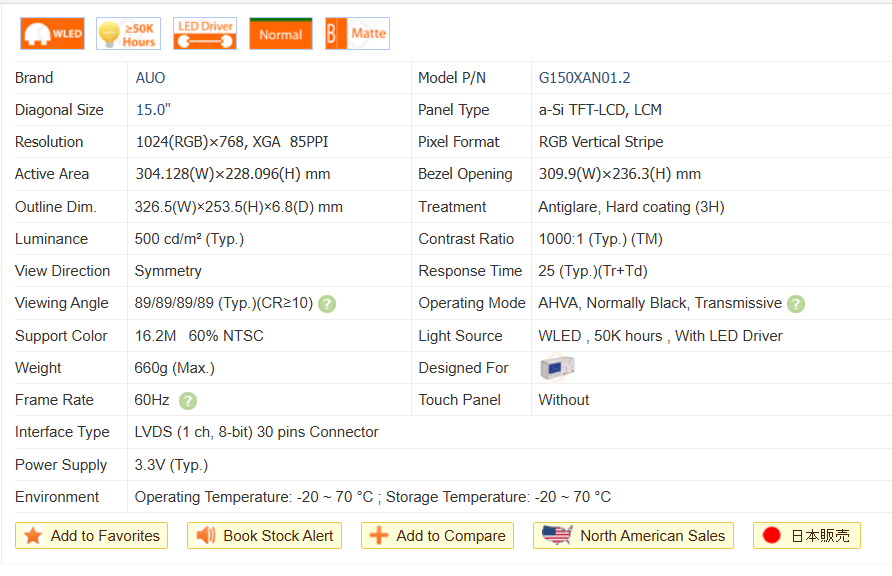Image resolution: width=892 pixels, height=576 pixels.
Task: Open the Frame Rate help question mark
Action: [x=188, y=401]
